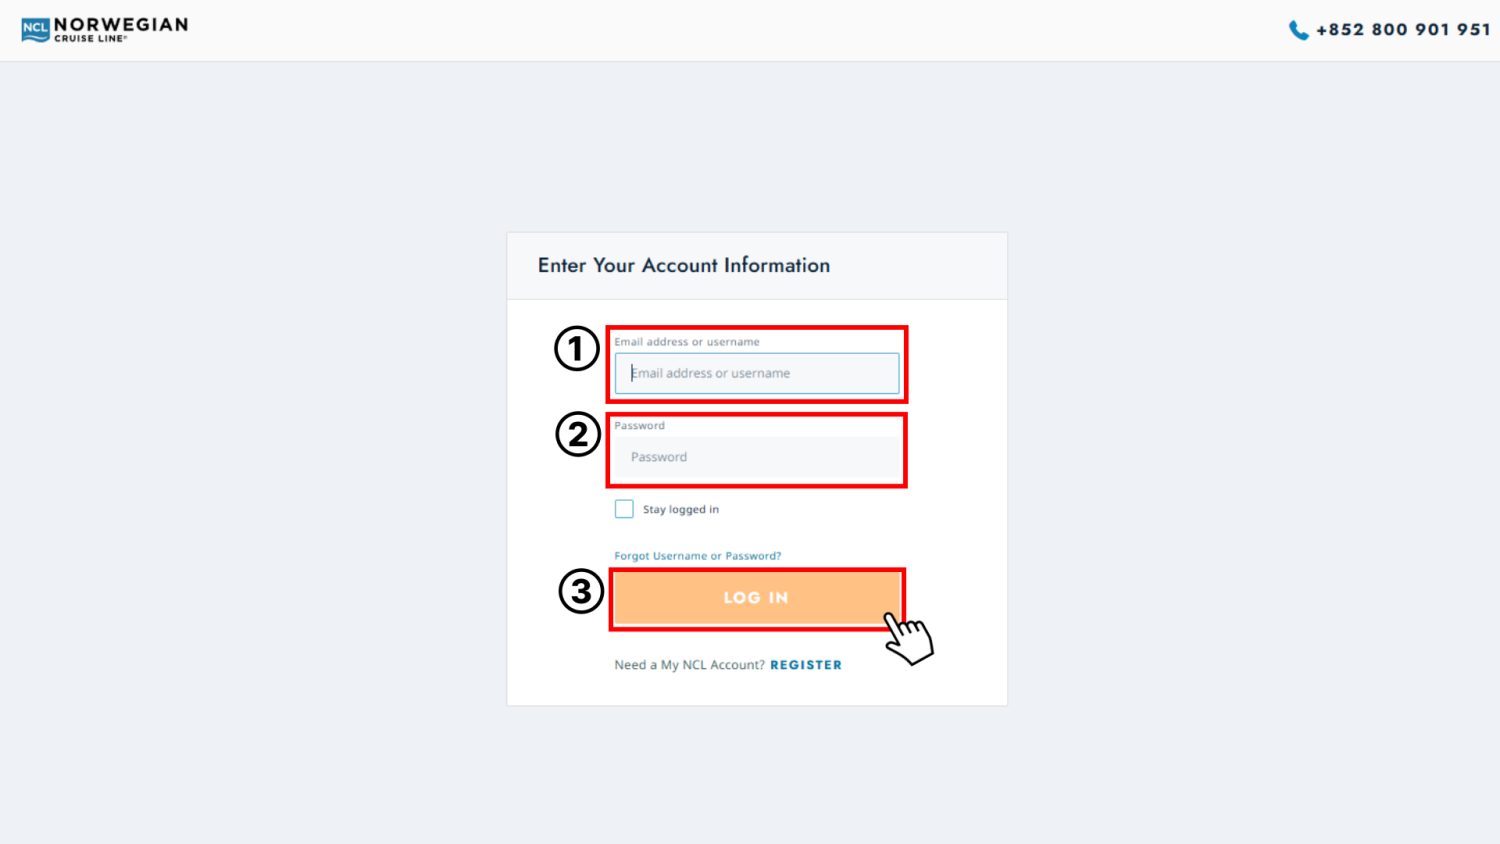Click the circled number 3 marker

[x=581, y=591]
